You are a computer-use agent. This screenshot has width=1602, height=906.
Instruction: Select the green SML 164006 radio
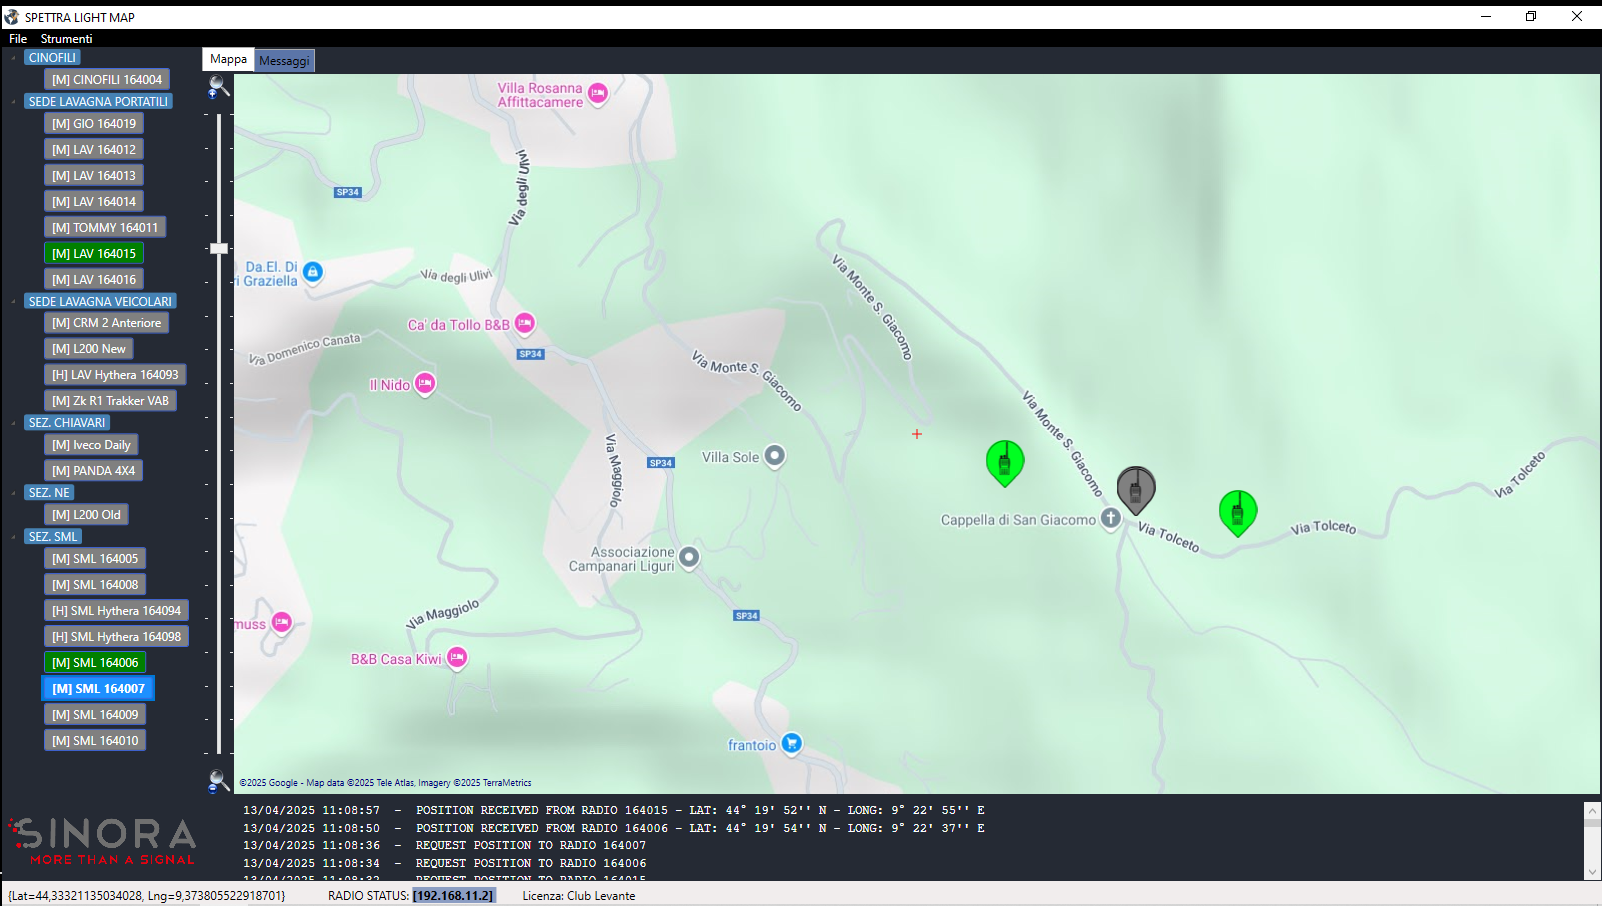coord(95,663)
